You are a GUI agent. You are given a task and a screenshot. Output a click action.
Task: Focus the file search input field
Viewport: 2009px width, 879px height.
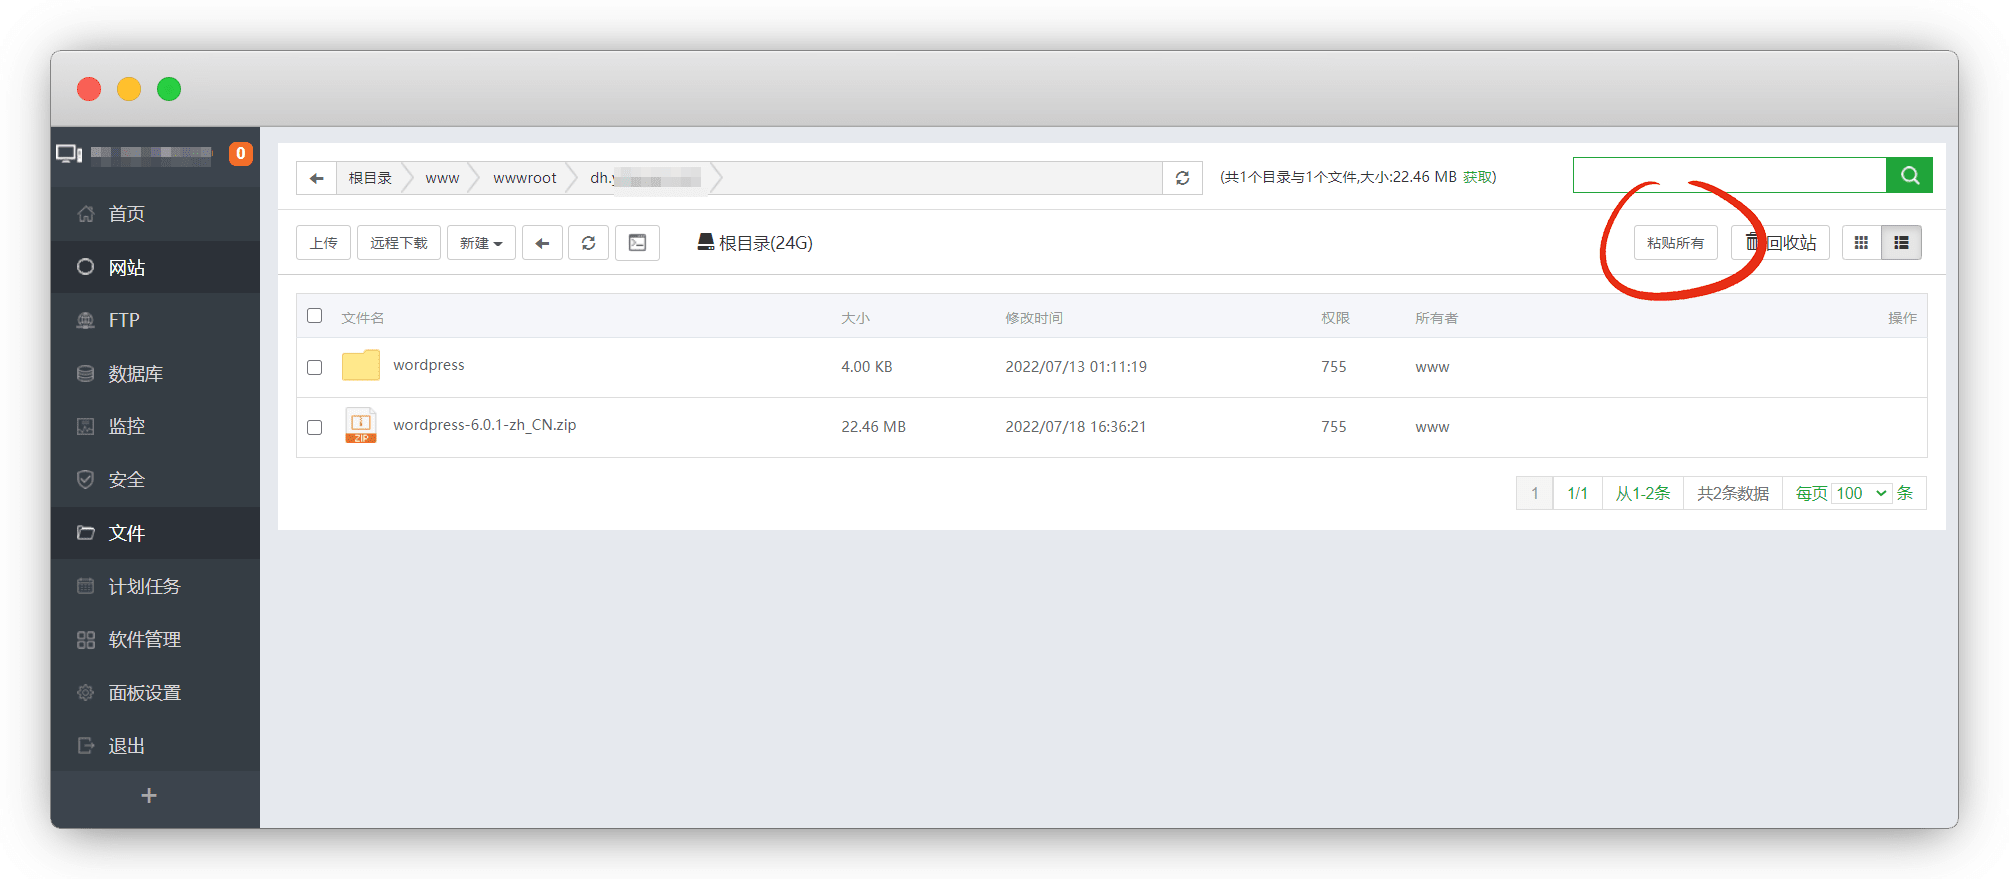pyautogui.click(x=1729, y=175)
